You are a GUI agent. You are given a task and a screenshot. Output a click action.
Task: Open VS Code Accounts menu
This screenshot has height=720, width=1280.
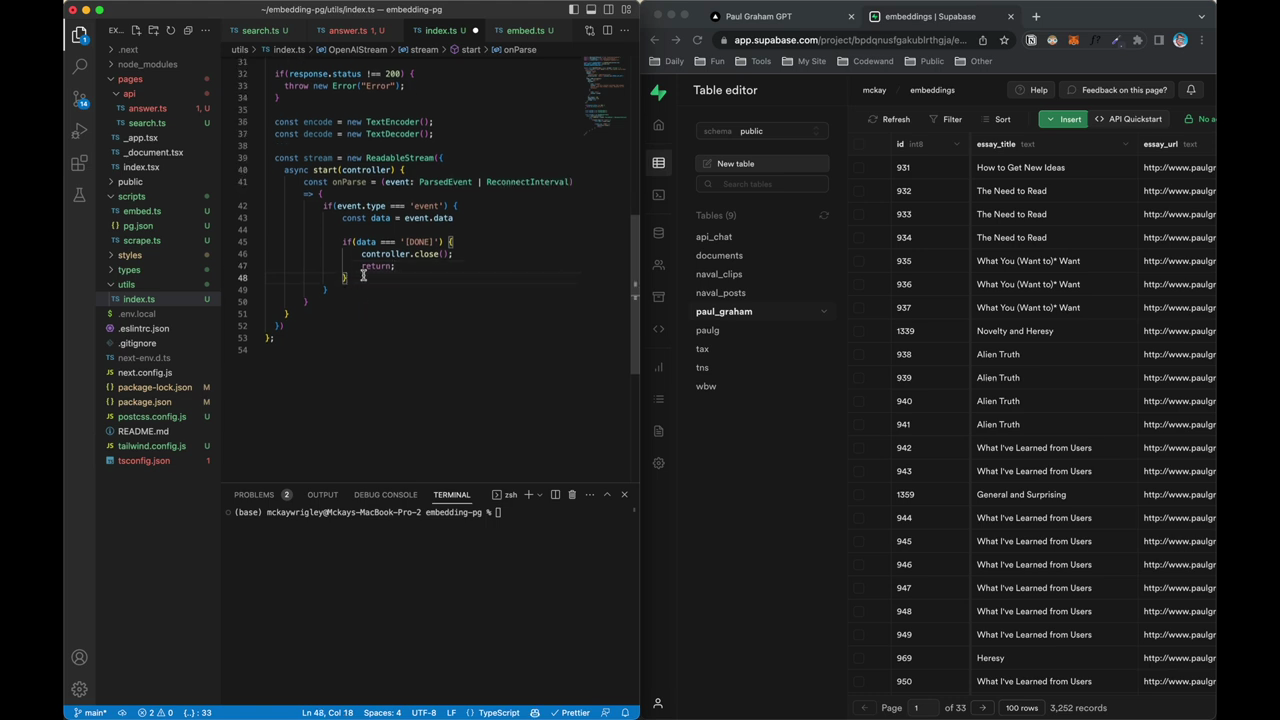tap(79, 657)
